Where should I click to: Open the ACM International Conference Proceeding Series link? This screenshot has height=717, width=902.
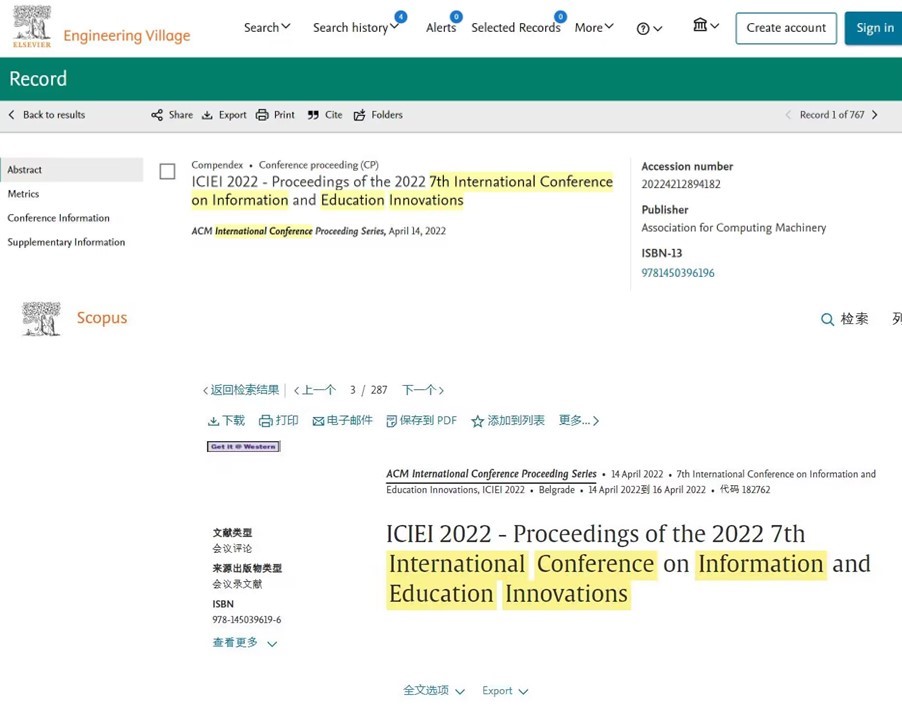coord(491,474)
